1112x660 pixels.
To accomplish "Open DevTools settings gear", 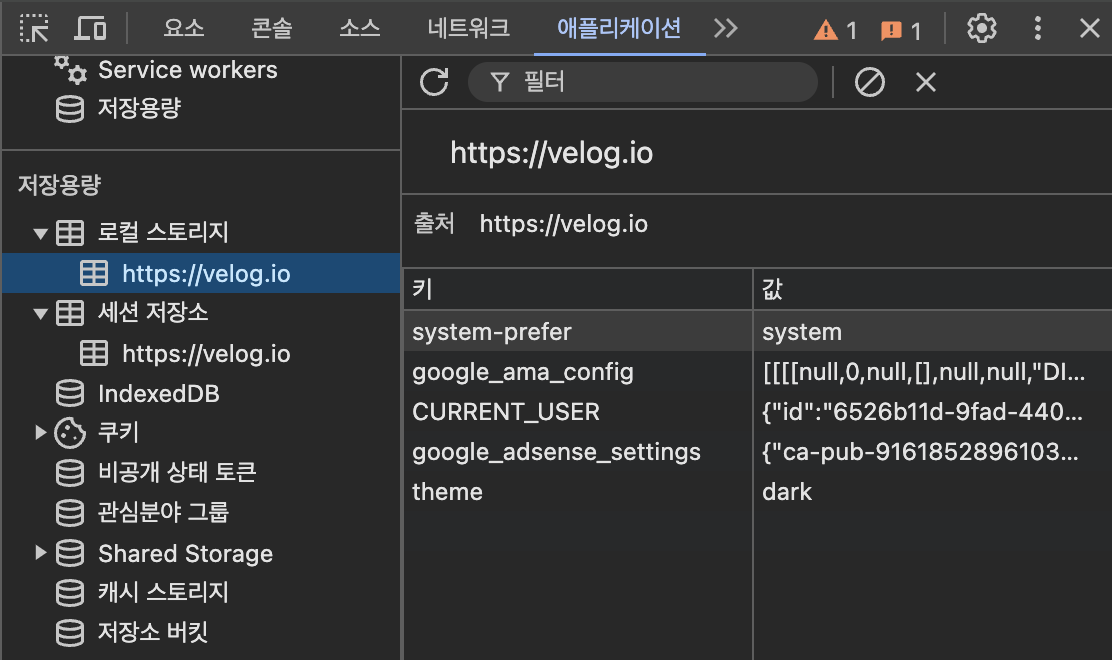I will 982,28.
